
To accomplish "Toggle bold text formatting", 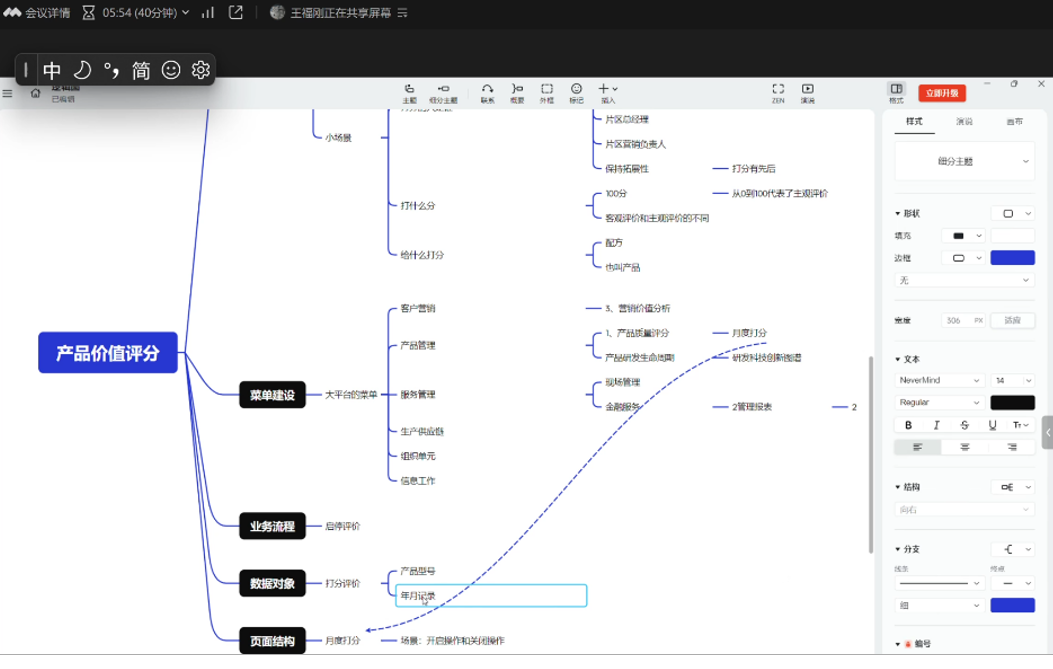I will 908,425.
